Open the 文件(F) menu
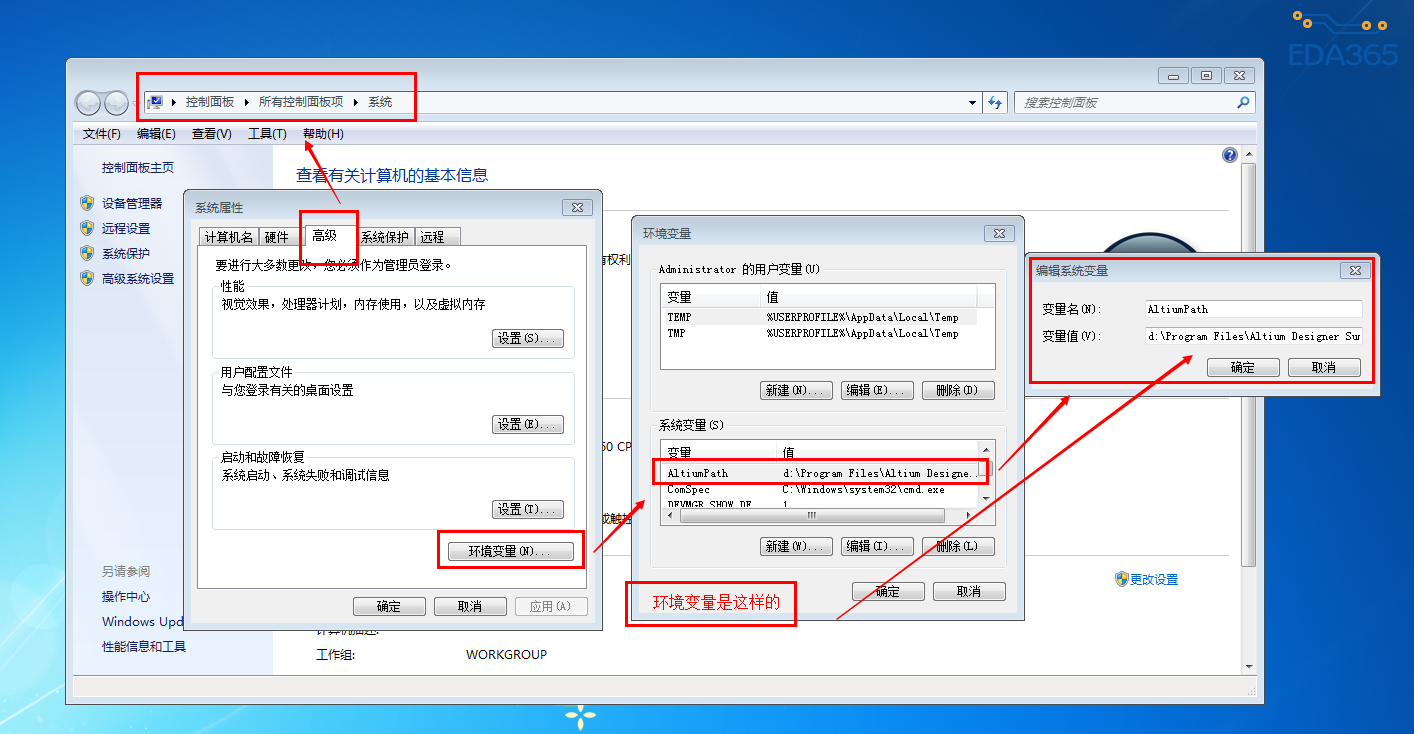 click(x=102, y=134)
